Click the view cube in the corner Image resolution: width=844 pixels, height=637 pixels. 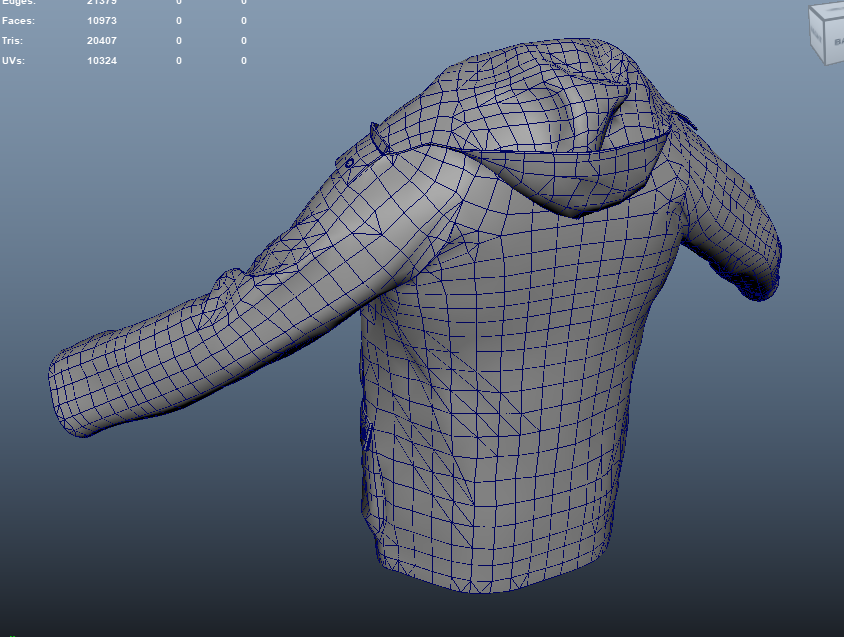click(x=827, y=35)
